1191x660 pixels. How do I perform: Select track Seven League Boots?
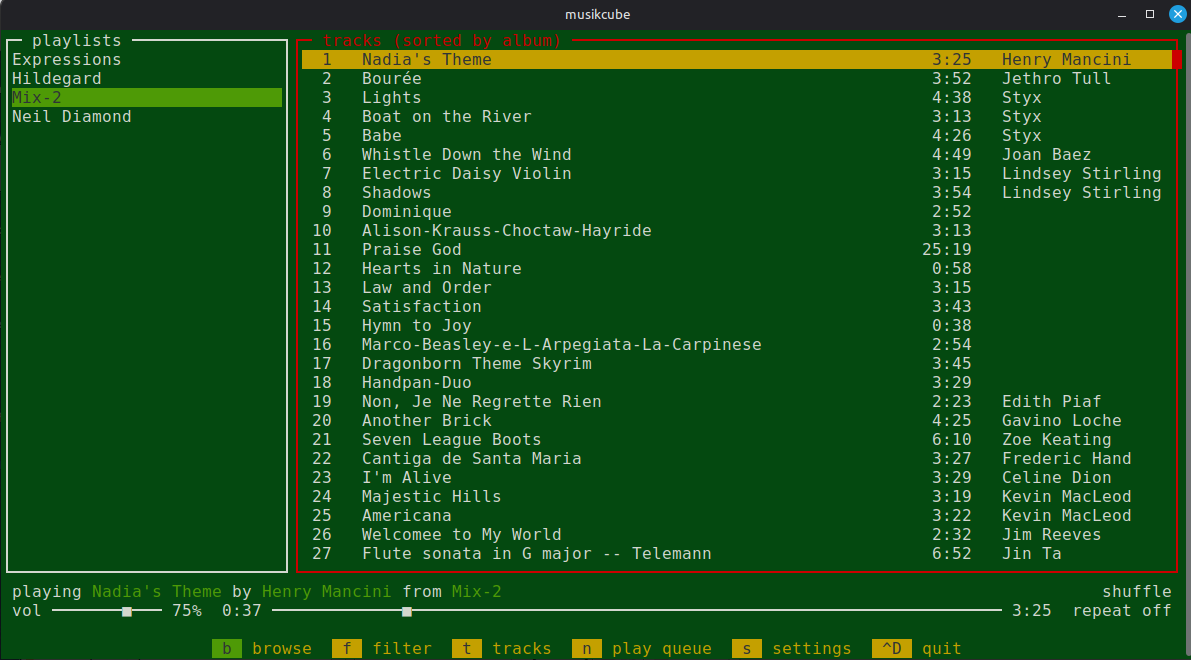737,440
